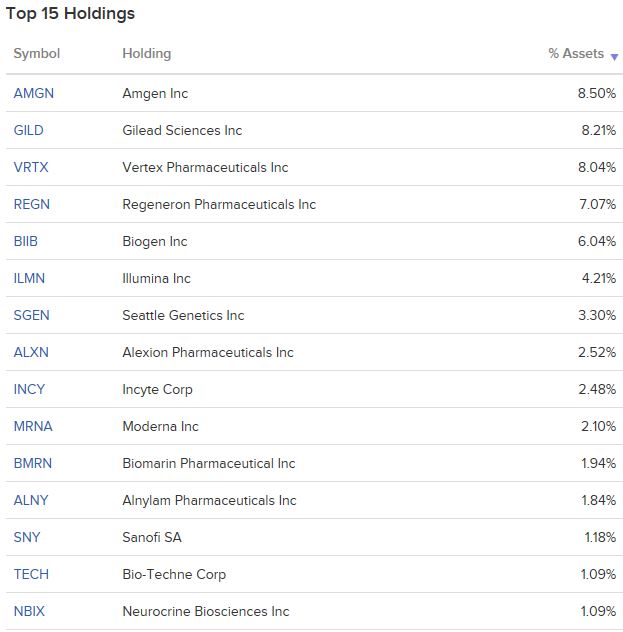The width and height of the screenshot is (623, 632).
Task: Sort by the % Assets column header
Action: 575,54
